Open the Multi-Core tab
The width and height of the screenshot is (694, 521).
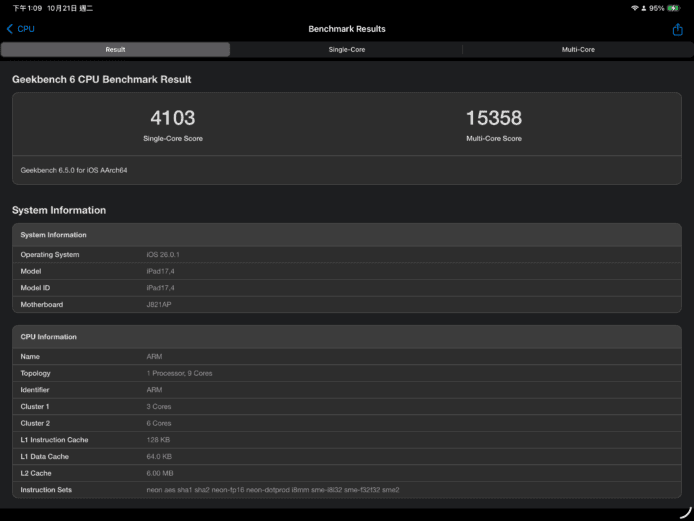tap(578, 49)
